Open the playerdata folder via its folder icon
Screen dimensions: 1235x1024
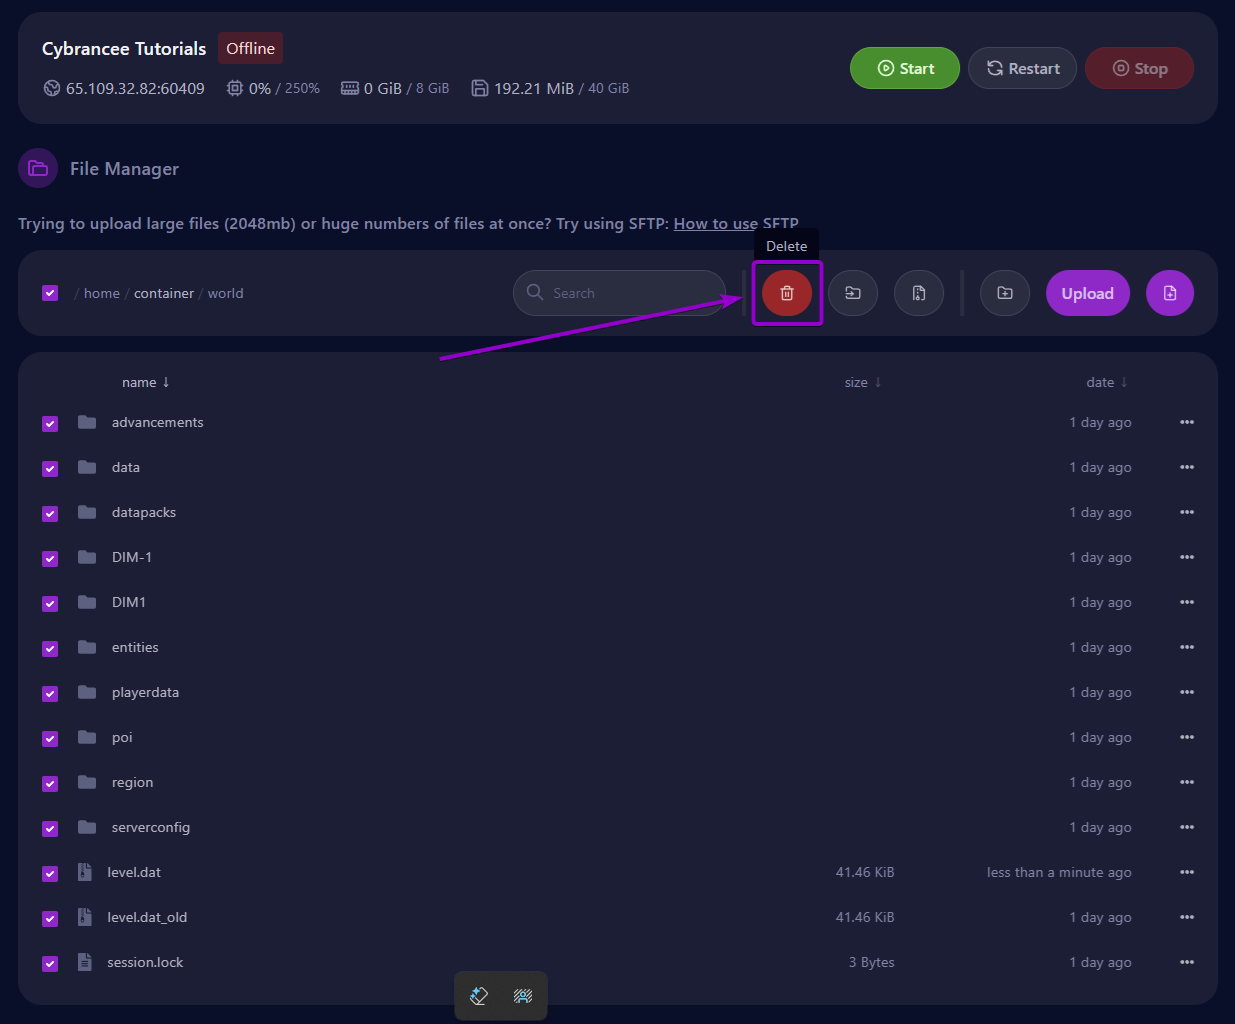(x=87, y=692)
